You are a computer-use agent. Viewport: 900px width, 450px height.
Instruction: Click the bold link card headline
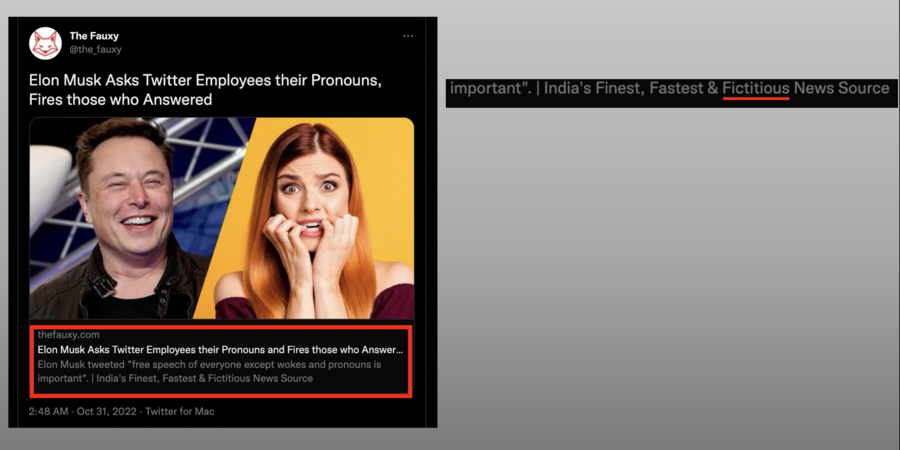(x=220, y=350)
